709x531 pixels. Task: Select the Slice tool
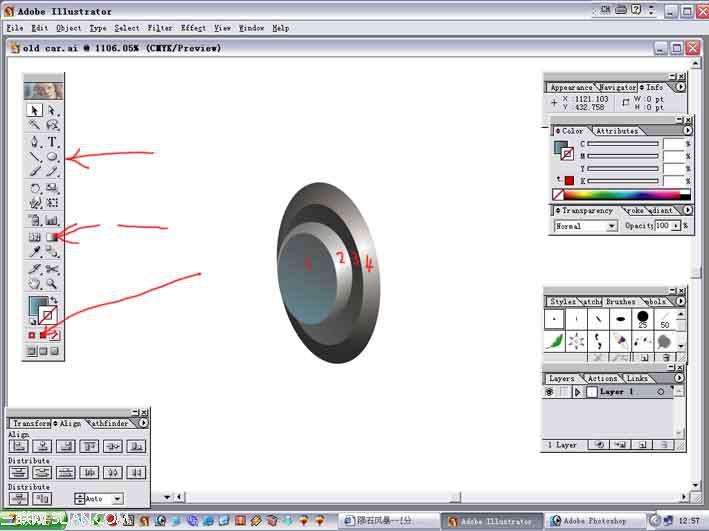pyautogui.click(x=34, y=269)
